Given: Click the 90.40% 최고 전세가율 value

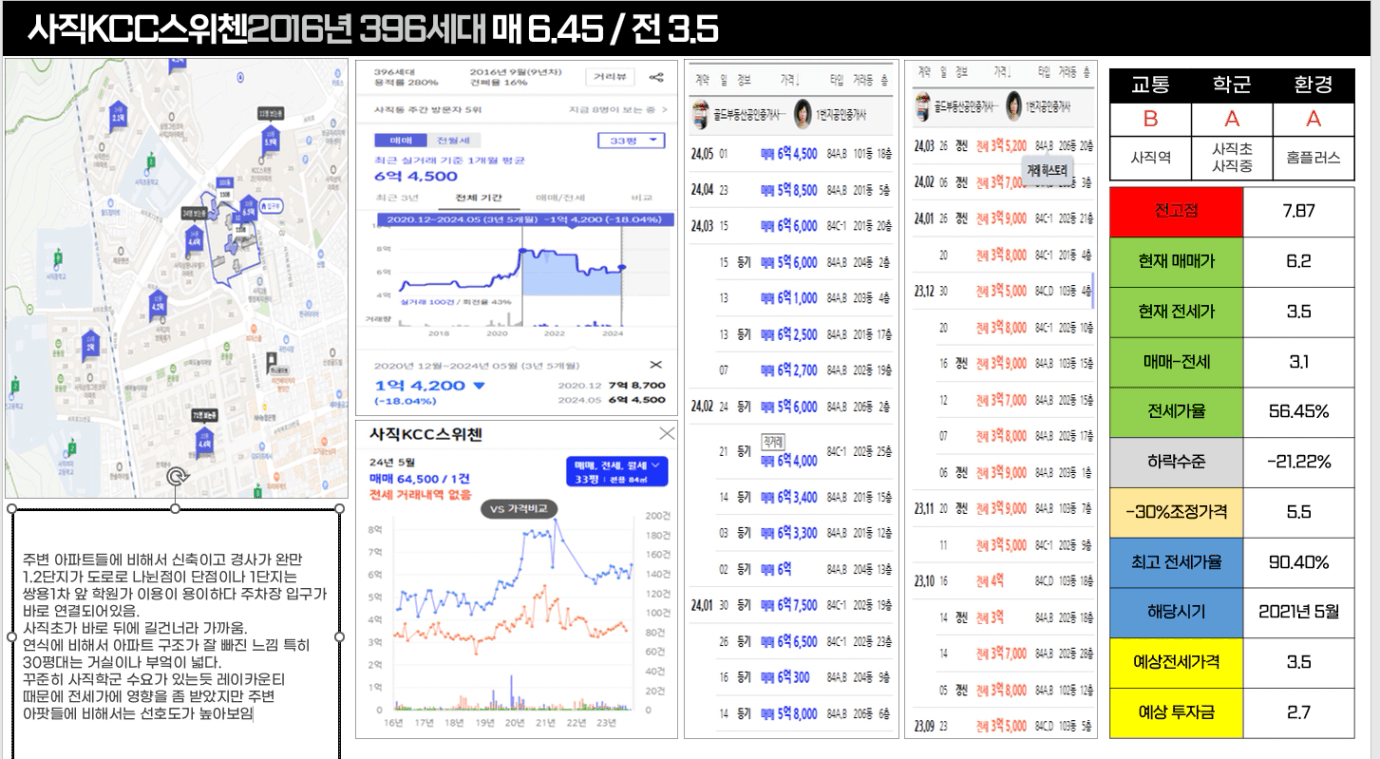Looking at the screenshot, I should point(1299,562).
